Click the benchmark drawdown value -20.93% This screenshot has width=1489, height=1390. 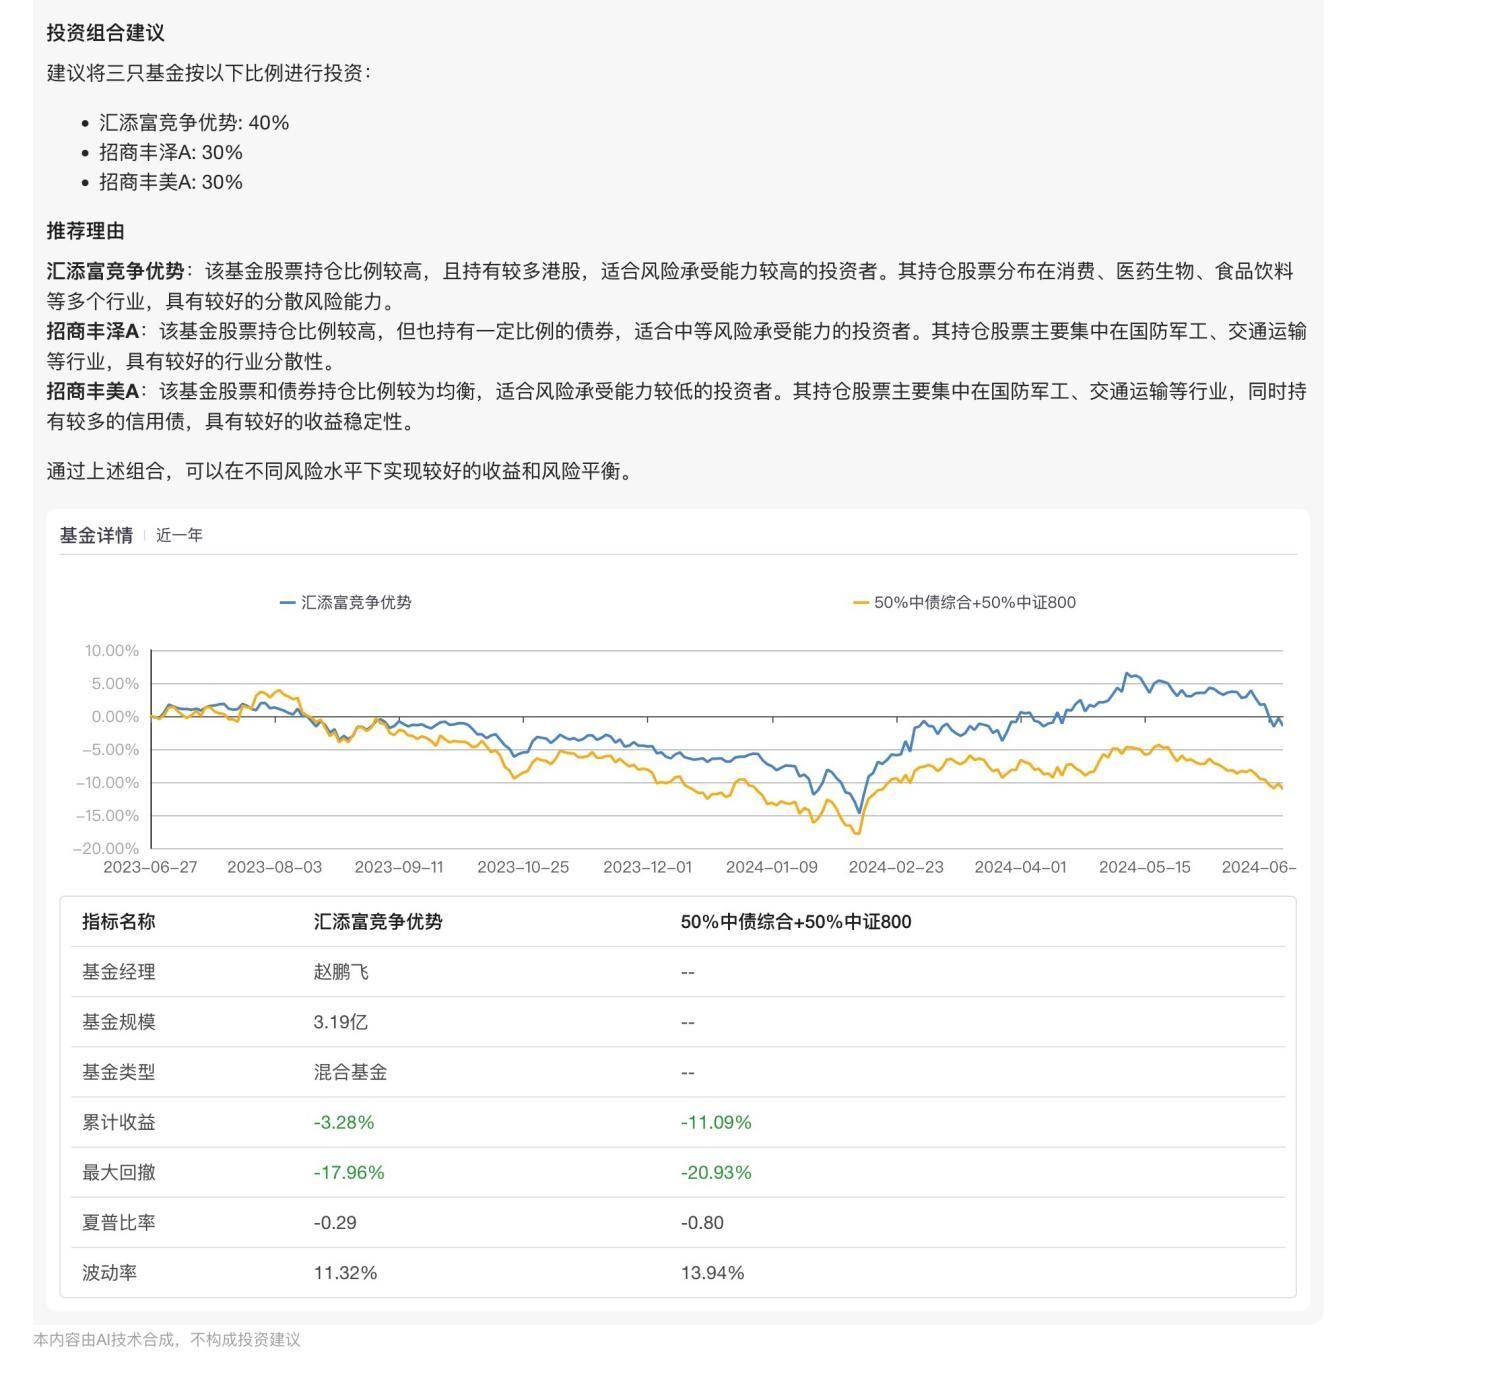pos(716,1172)
